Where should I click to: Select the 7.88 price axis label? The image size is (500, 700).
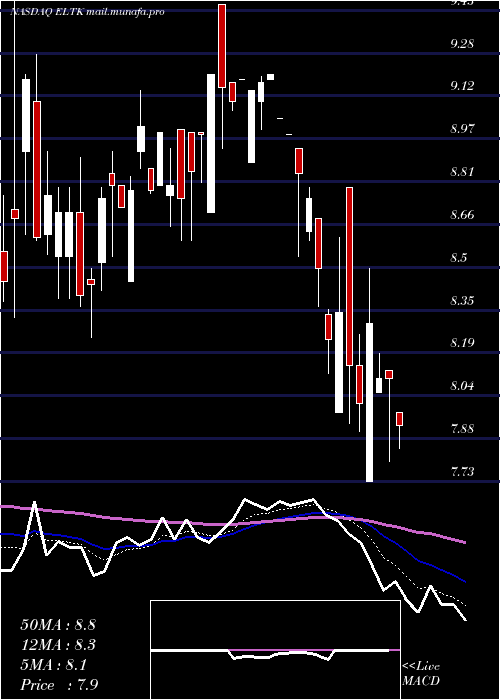click(x=462, y=429)
